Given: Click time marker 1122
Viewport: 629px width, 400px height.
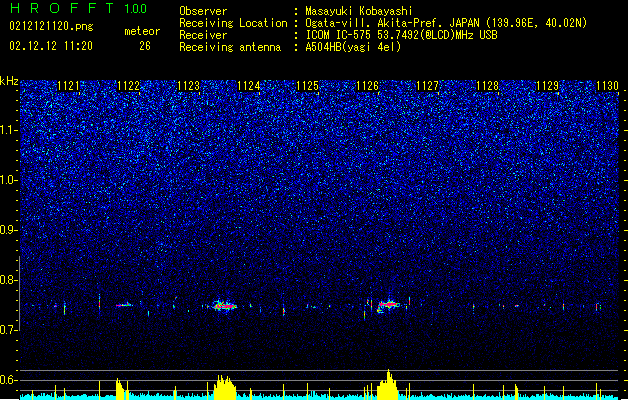Looking at the screenshot, I should point(128,86).
